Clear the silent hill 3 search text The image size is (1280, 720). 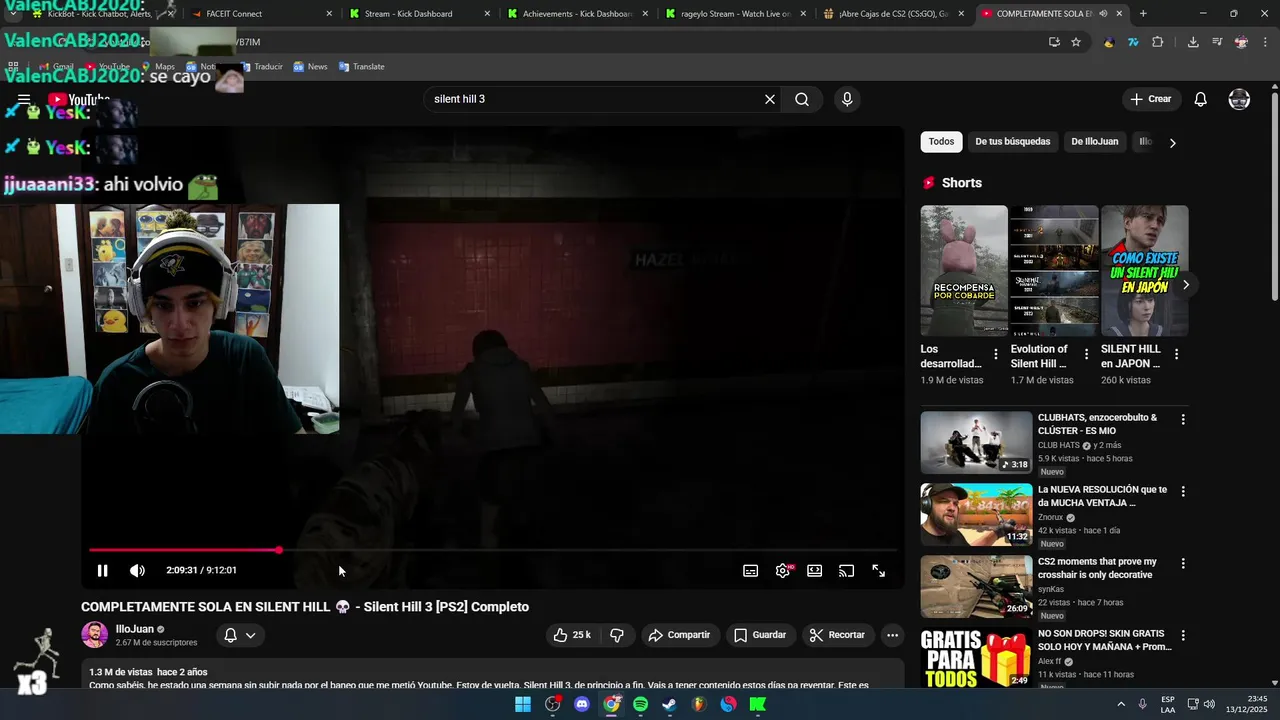click(770, 99)
